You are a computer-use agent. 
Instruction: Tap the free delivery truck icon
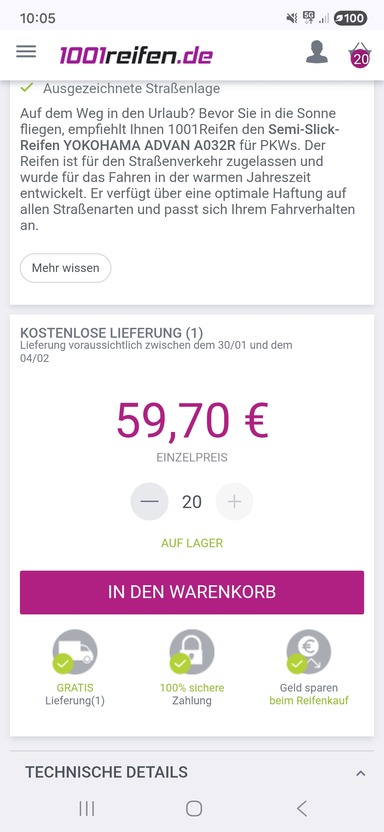[75, 652]
